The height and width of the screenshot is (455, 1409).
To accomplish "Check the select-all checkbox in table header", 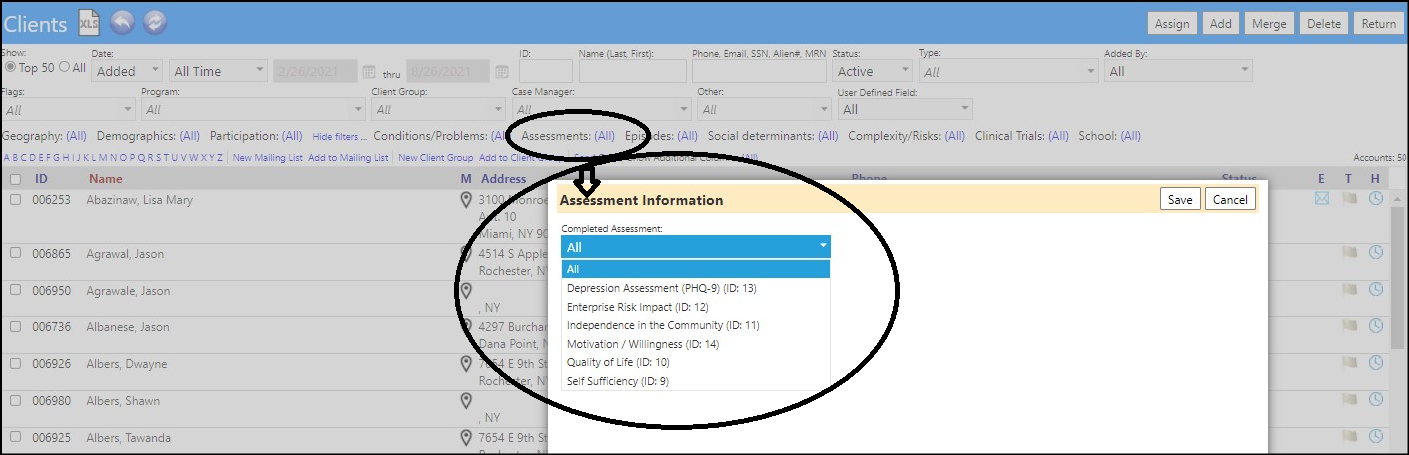I will click(x=15, y=180).
